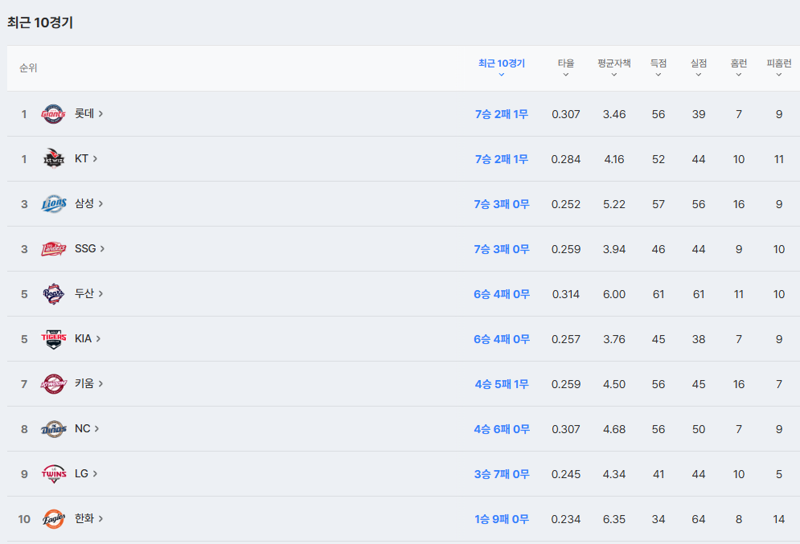800x544 pixels.
Task: Click 롯데's record 7승 2패 1무
Action: pyautogui.click(x=502, y=114)
